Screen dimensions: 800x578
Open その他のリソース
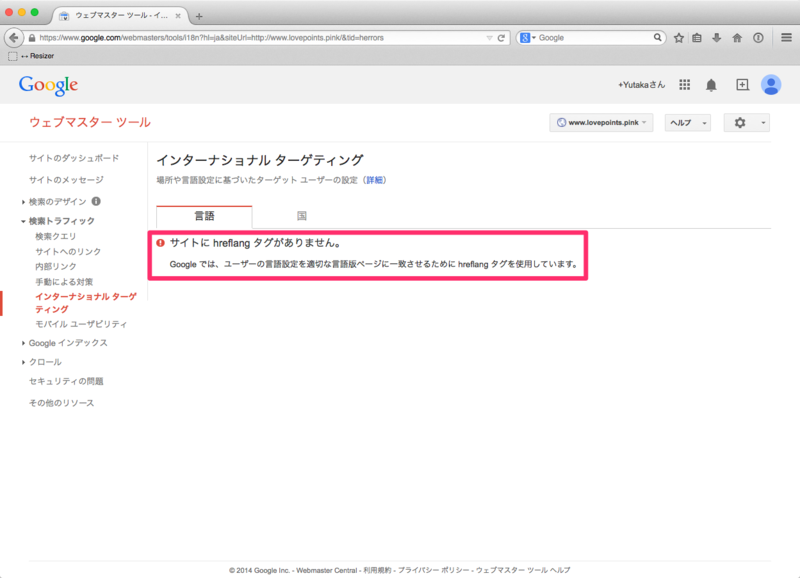pyautogui.click(x=62, y=403)
